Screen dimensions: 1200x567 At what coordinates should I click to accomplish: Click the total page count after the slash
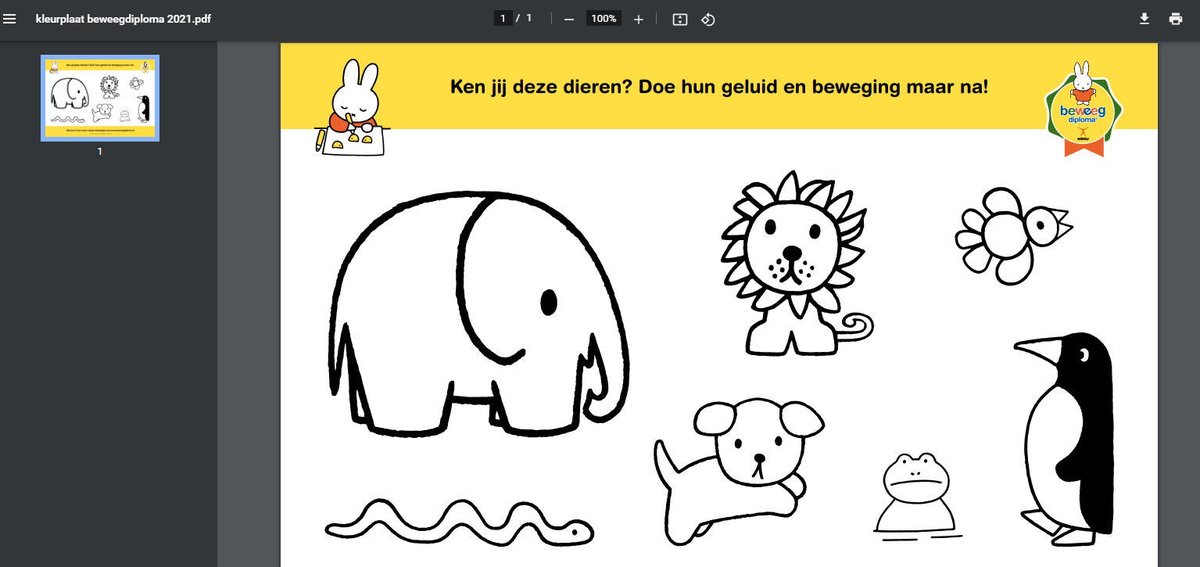click(x=527, y=18)
